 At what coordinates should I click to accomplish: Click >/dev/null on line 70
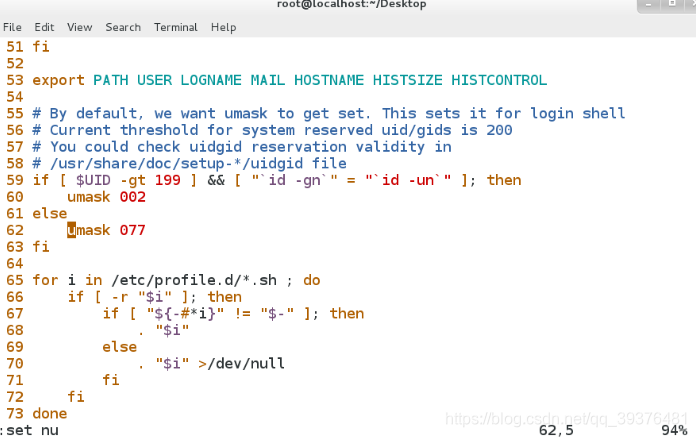[x=241, y=364]
